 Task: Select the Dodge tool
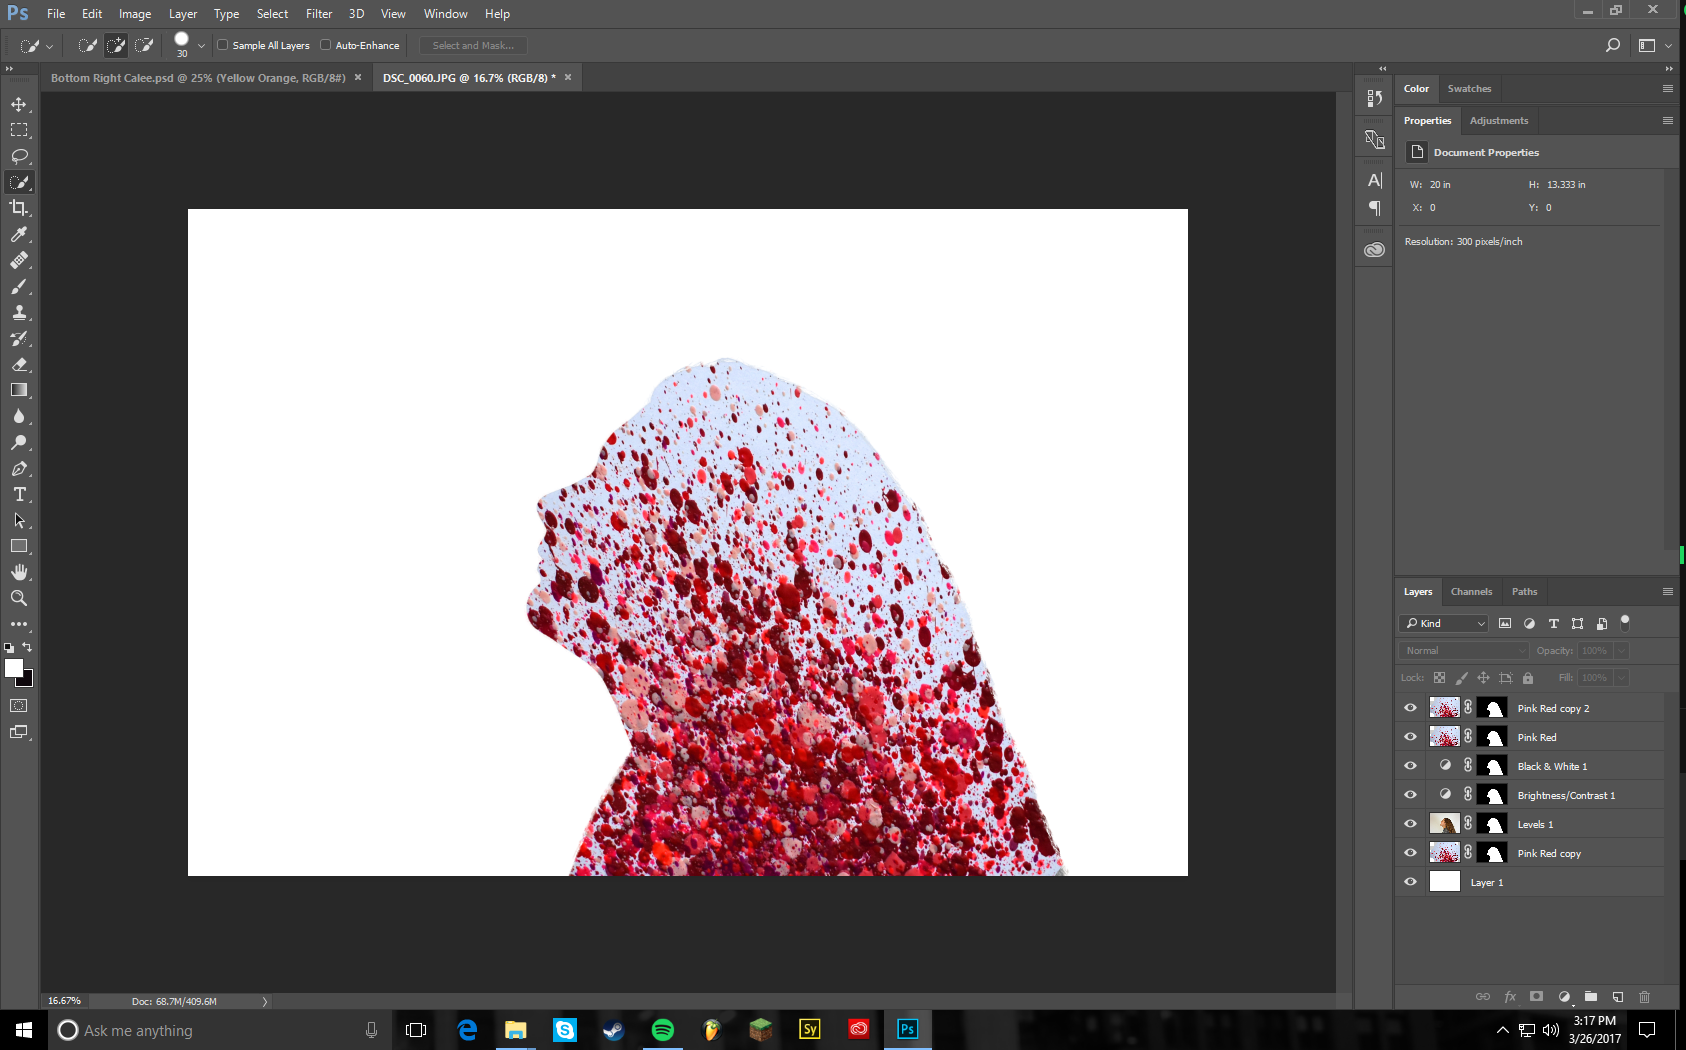tap(19, 442)
